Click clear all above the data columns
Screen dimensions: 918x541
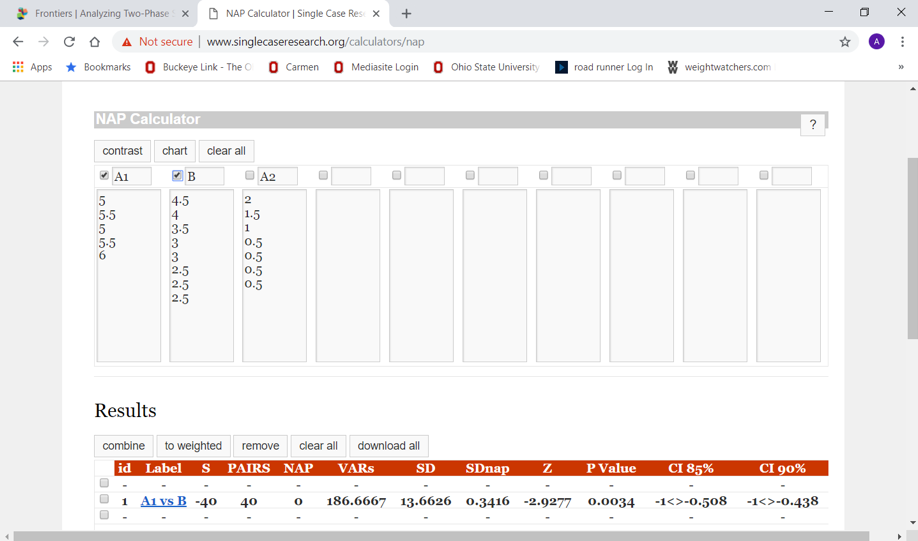(226, 151)
